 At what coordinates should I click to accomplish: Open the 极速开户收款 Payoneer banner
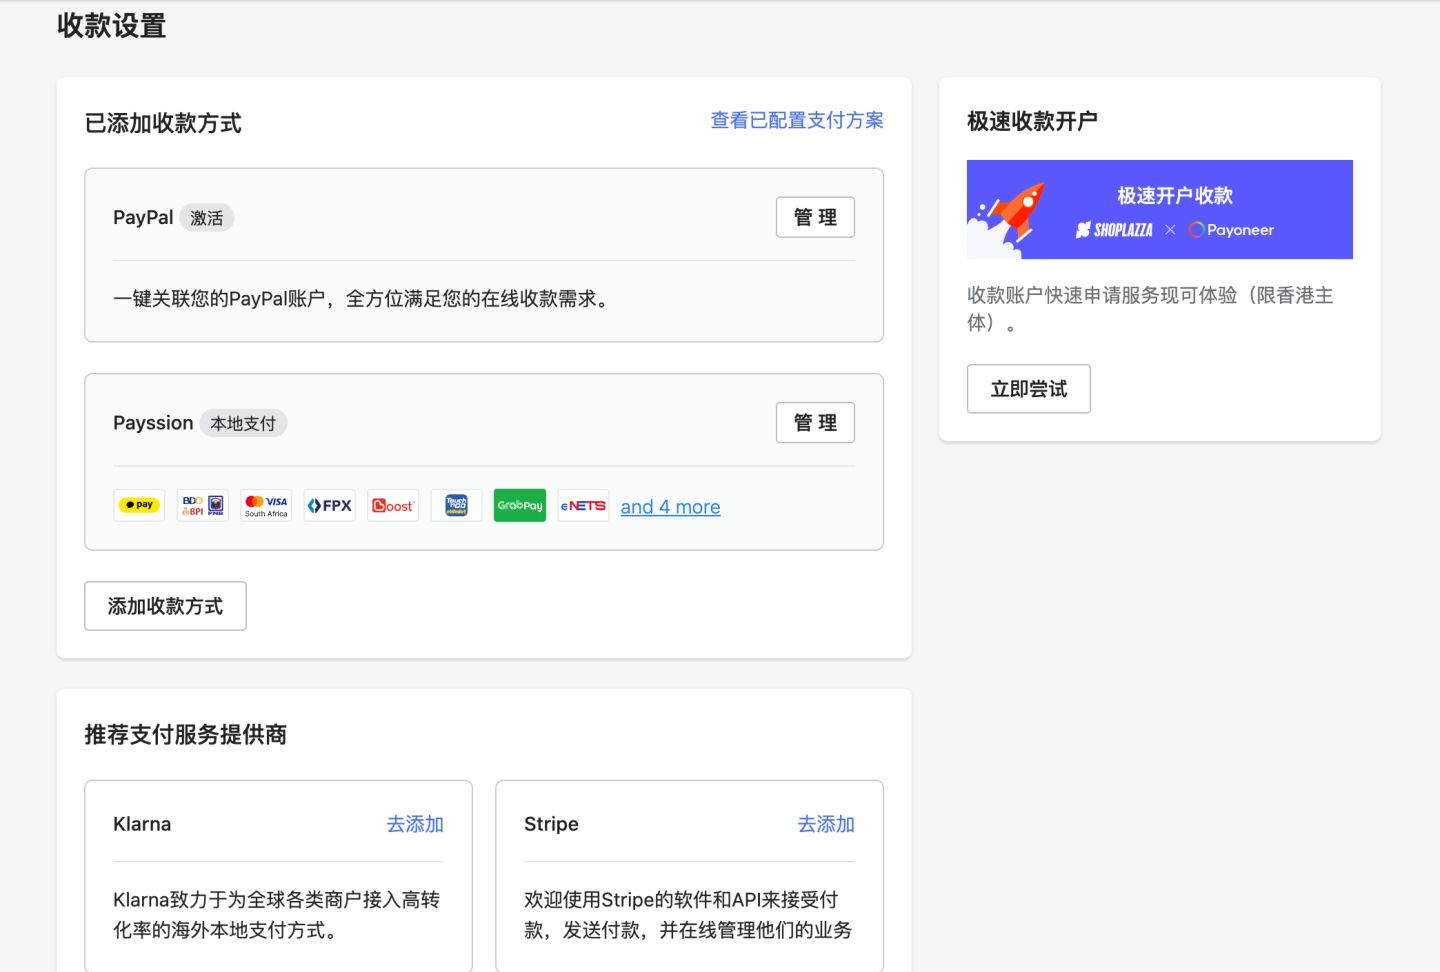click(1160, 209)
